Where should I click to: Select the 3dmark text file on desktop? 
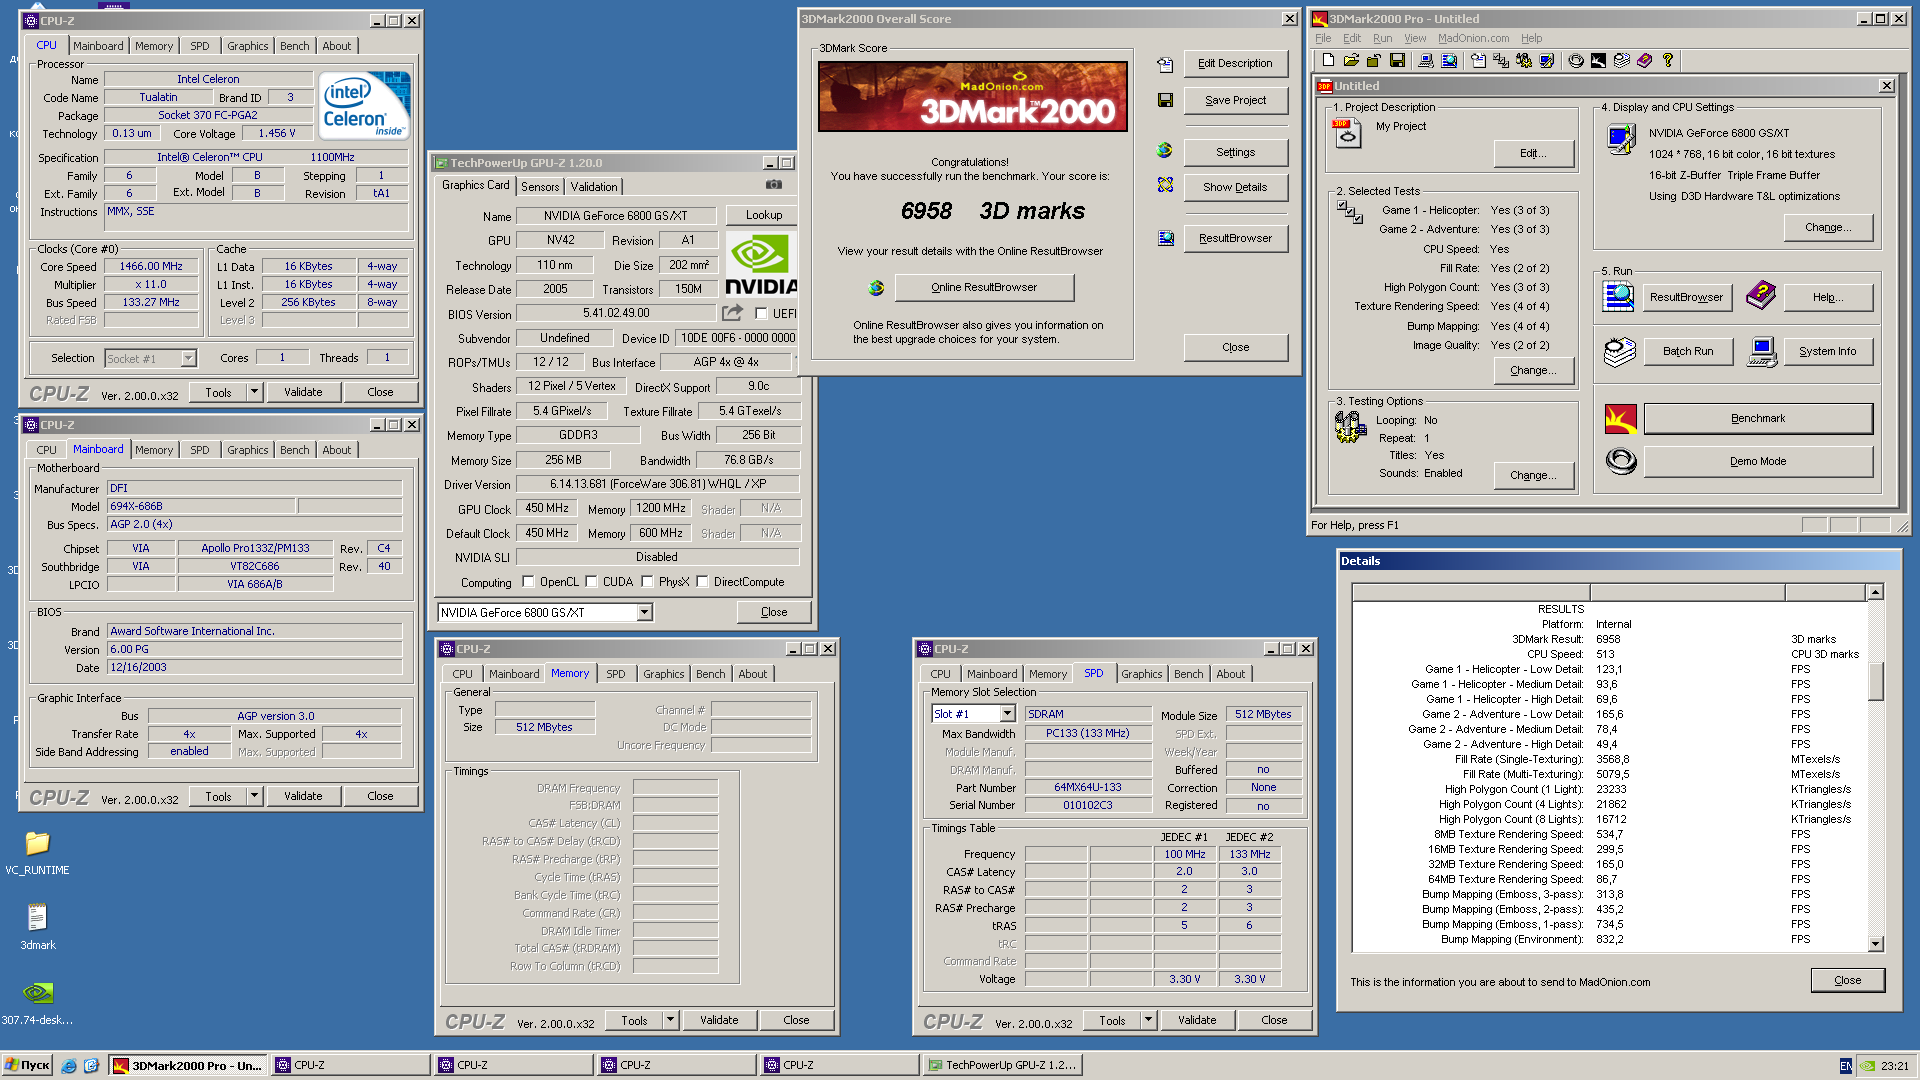pos(37,927)
